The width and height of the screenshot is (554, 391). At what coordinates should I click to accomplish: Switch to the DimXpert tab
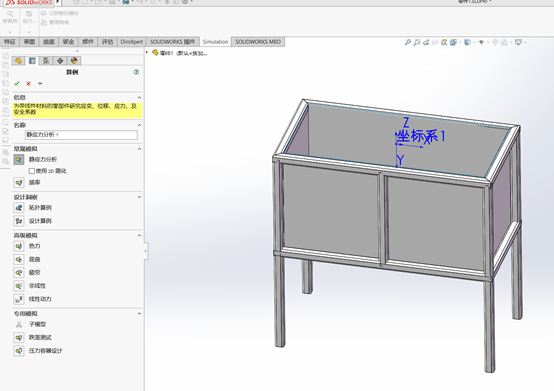coord(131,42)
